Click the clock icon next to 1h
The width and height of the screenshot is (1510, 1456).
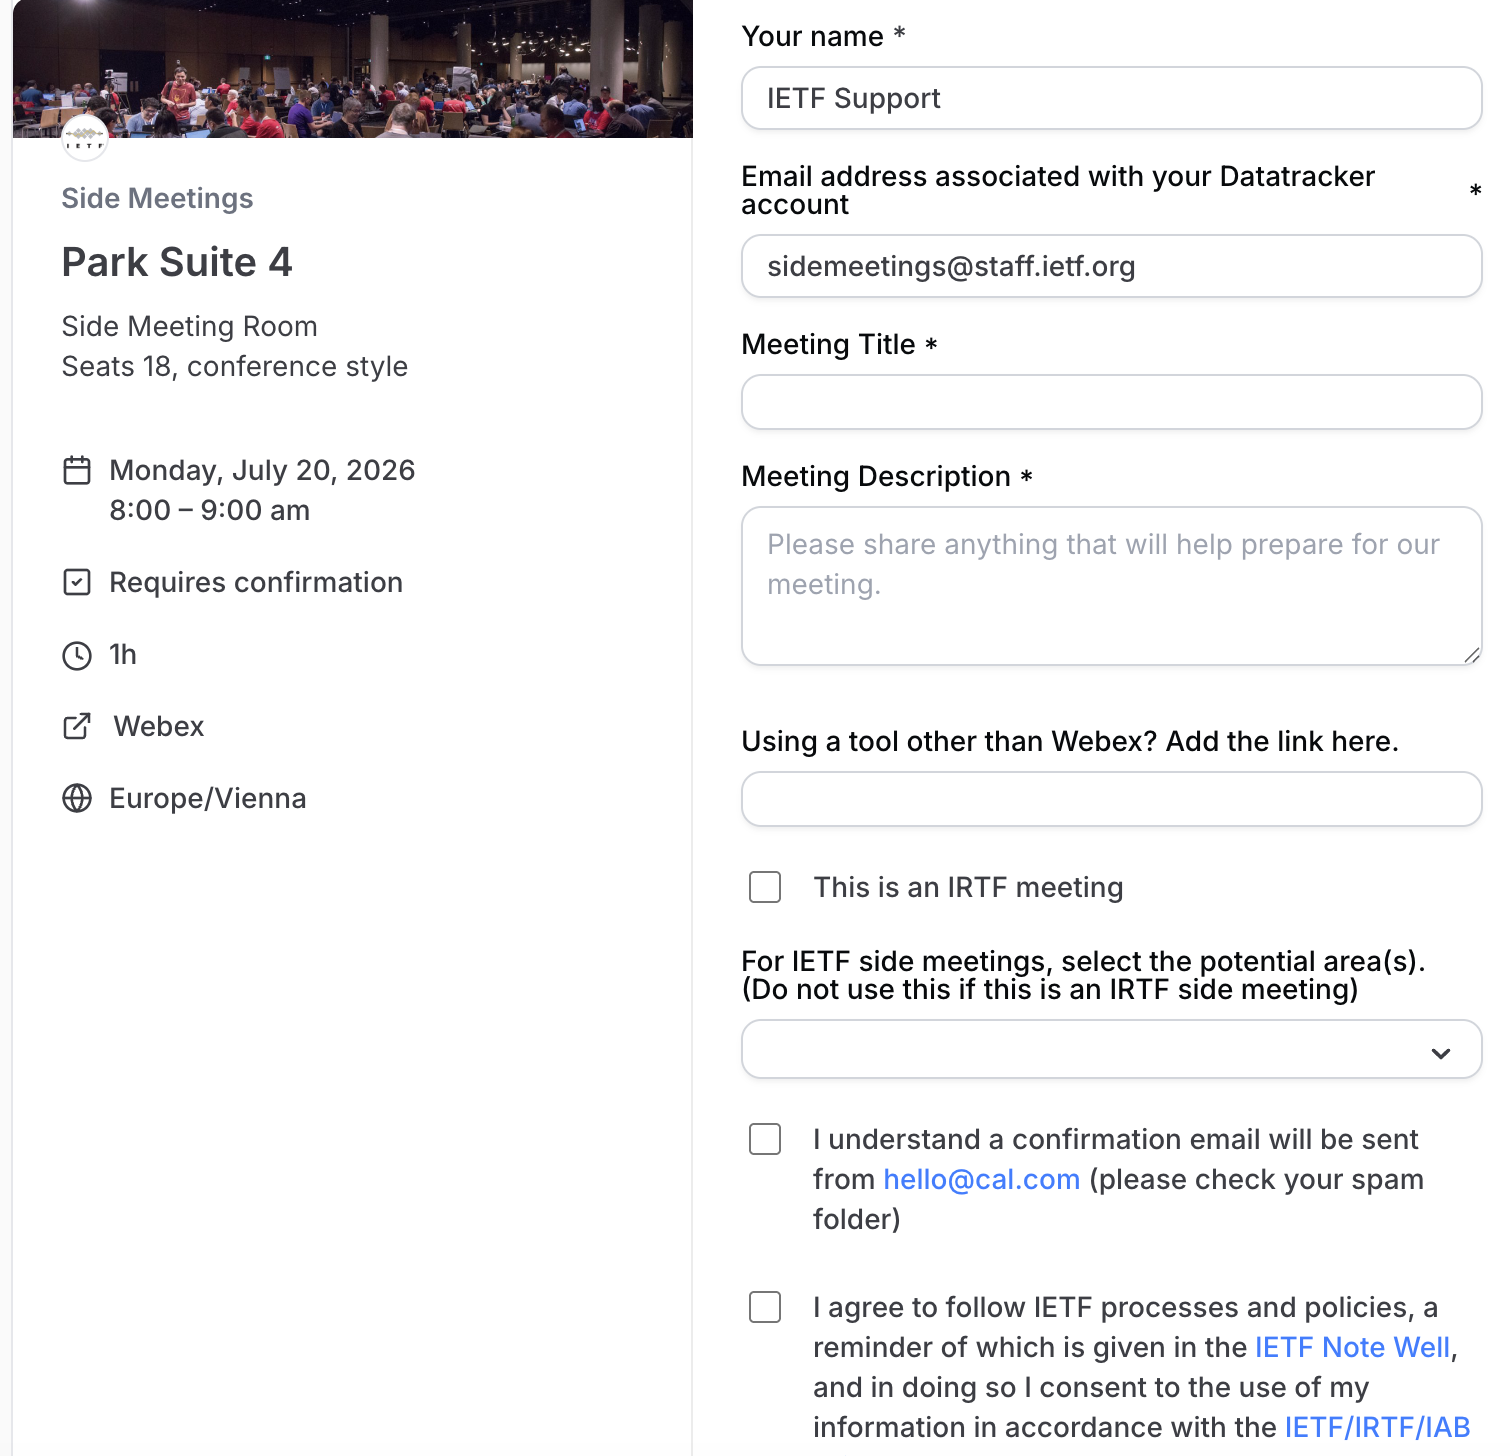(x=77, y=655)
